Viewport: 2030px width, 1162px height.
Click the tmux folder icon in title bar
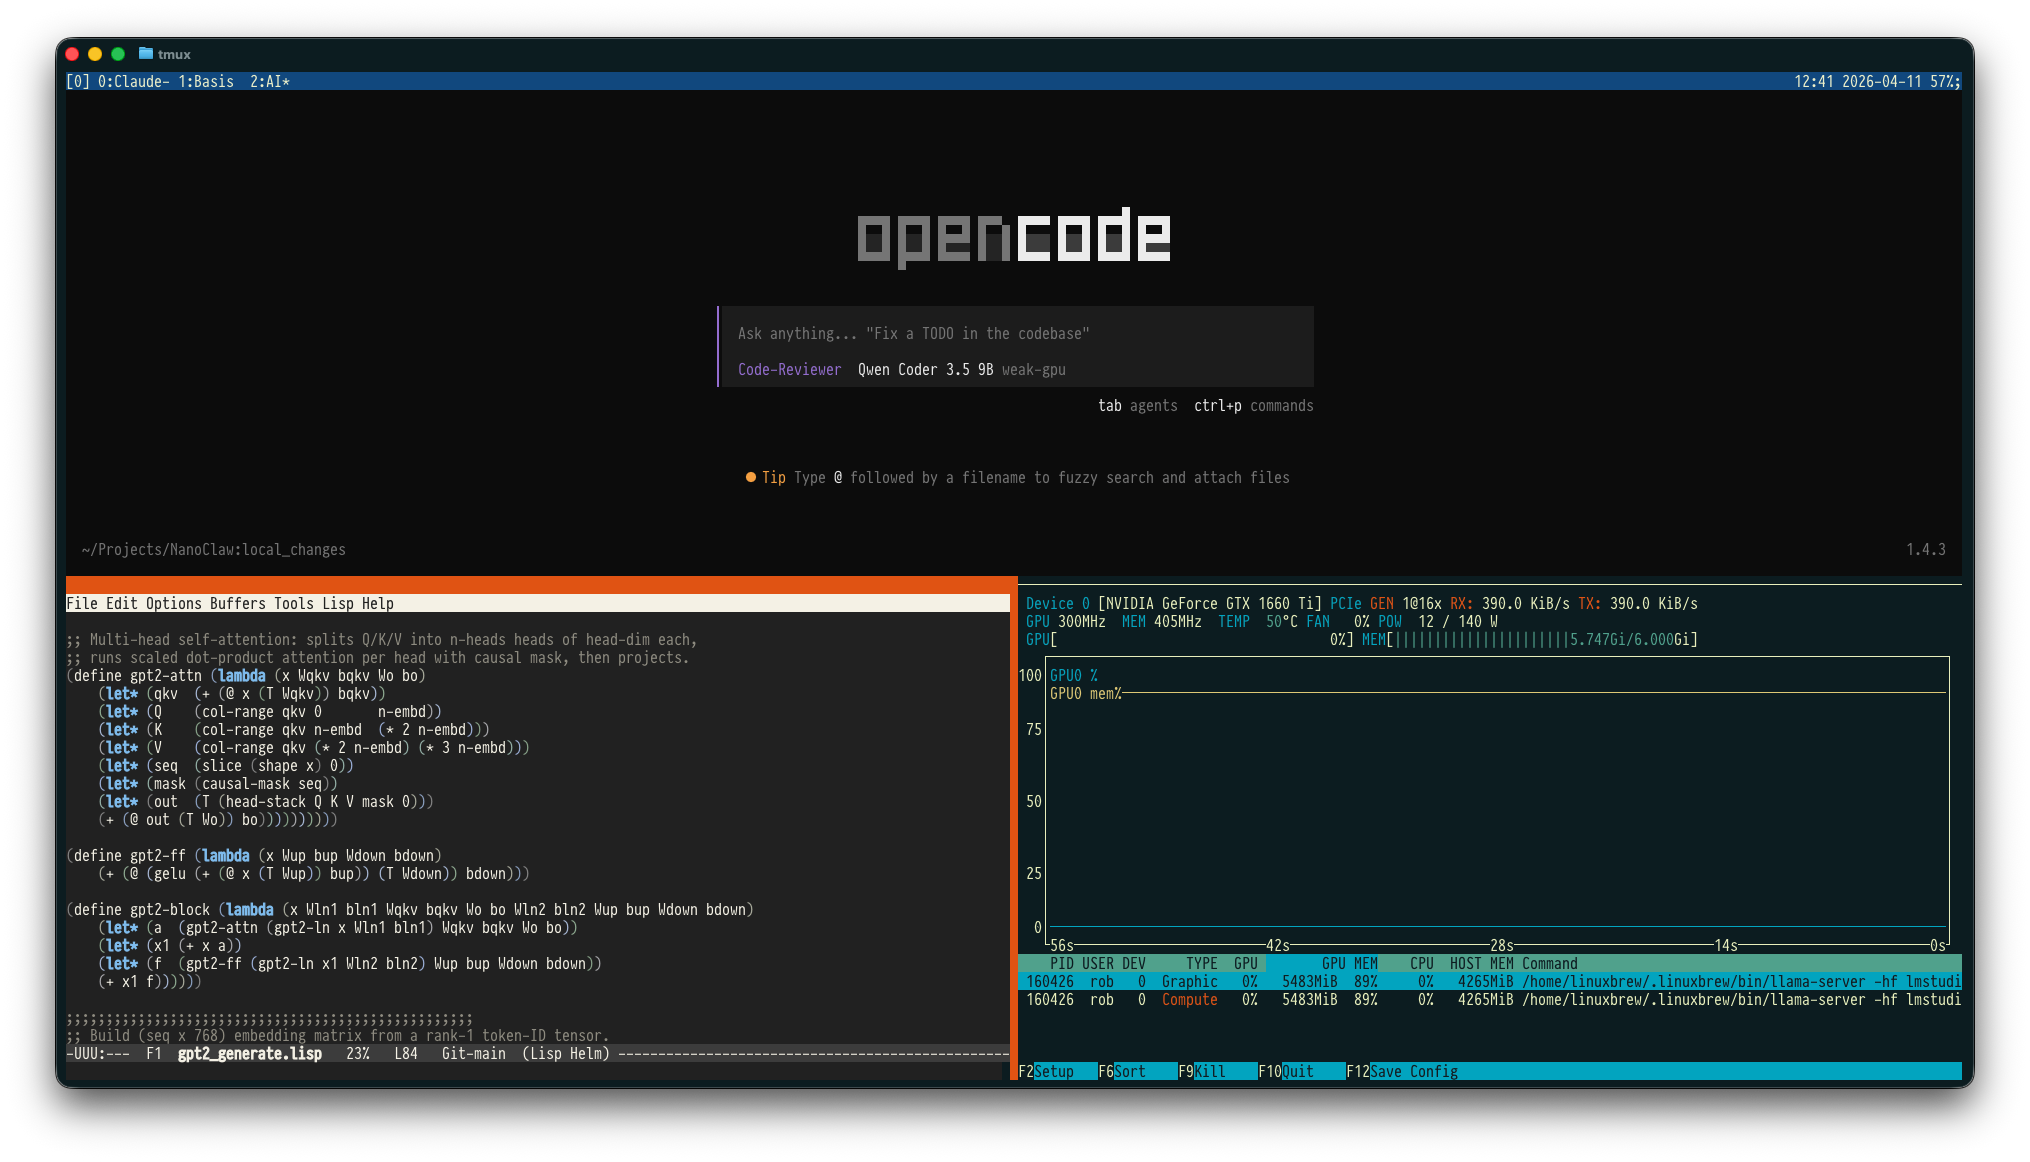tap(146, 54)
